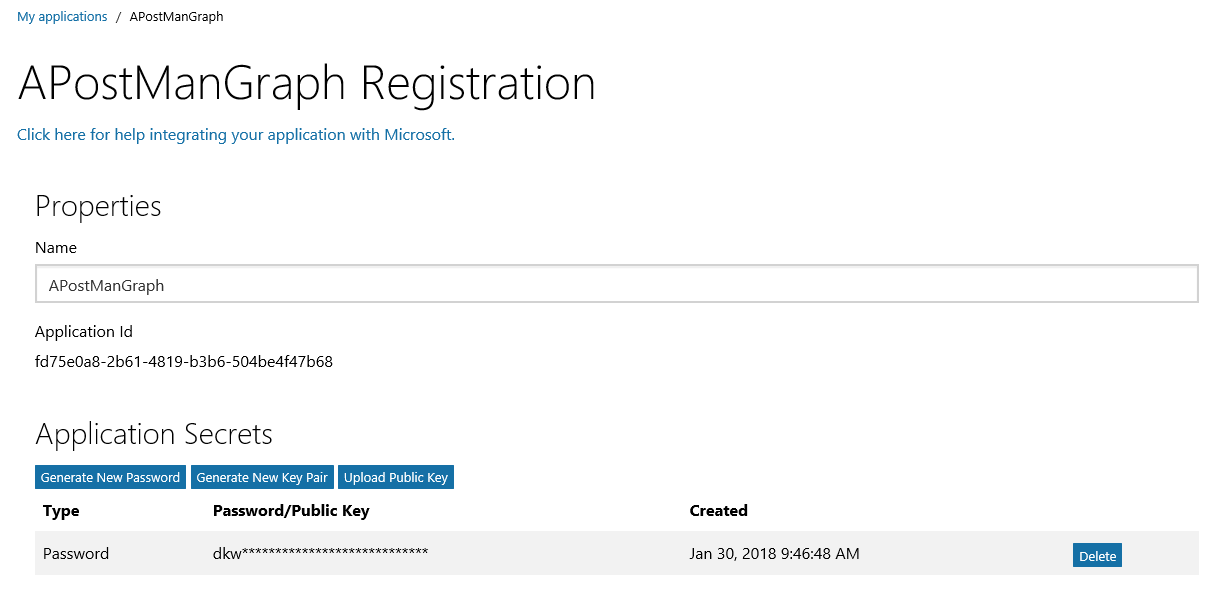
Task: Click the Name field label
Action: 55,247
